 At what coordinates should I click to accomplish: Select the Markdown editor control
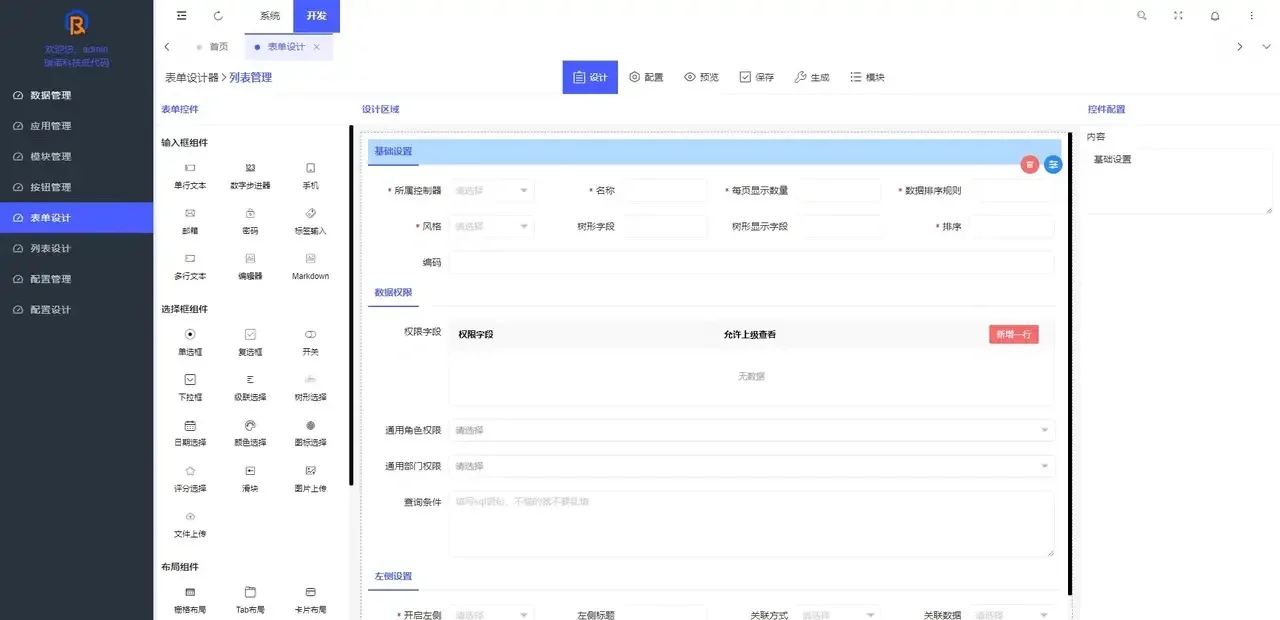click(309, 268)
